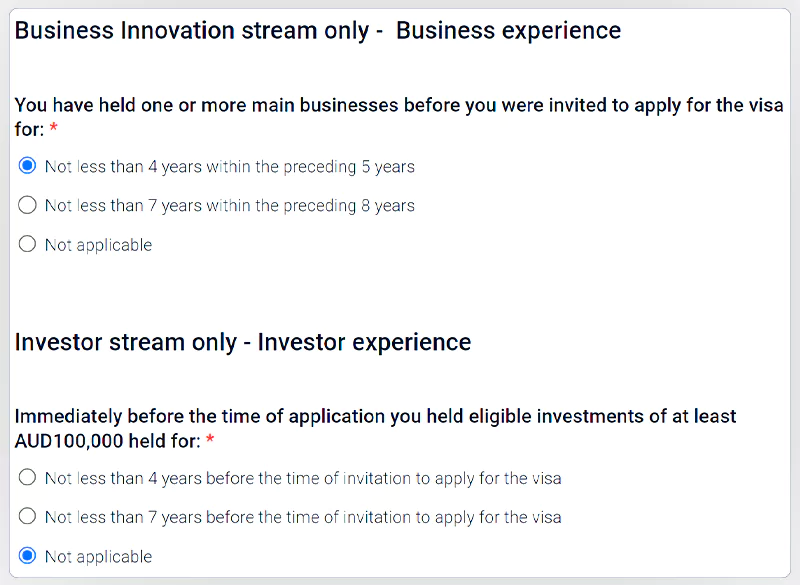
Task: Click the 'Investor stream only - Investor experience' heading
Action: coord(243,343)
